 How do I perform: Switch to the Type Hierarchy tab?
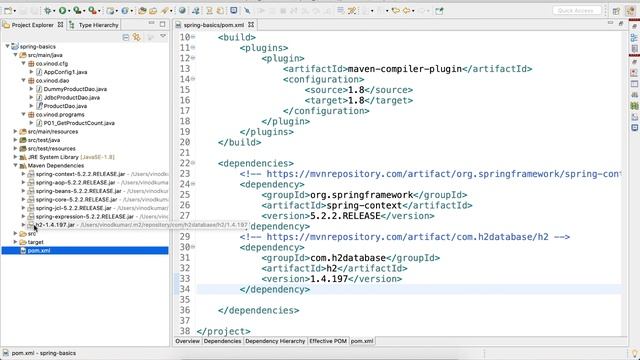[x=94, y=25]
